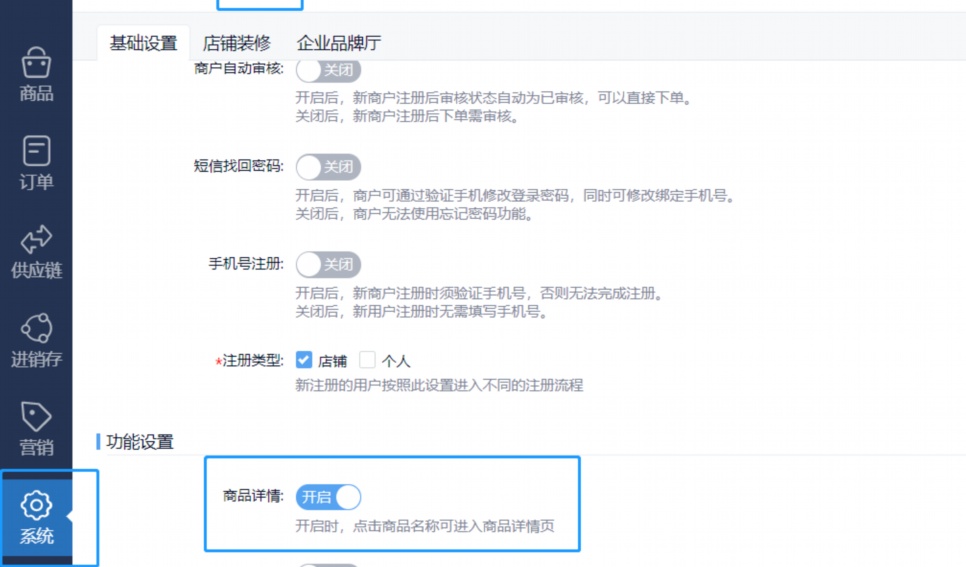
Task: Click the 营销 text label in sidebar
Action: 36,447
